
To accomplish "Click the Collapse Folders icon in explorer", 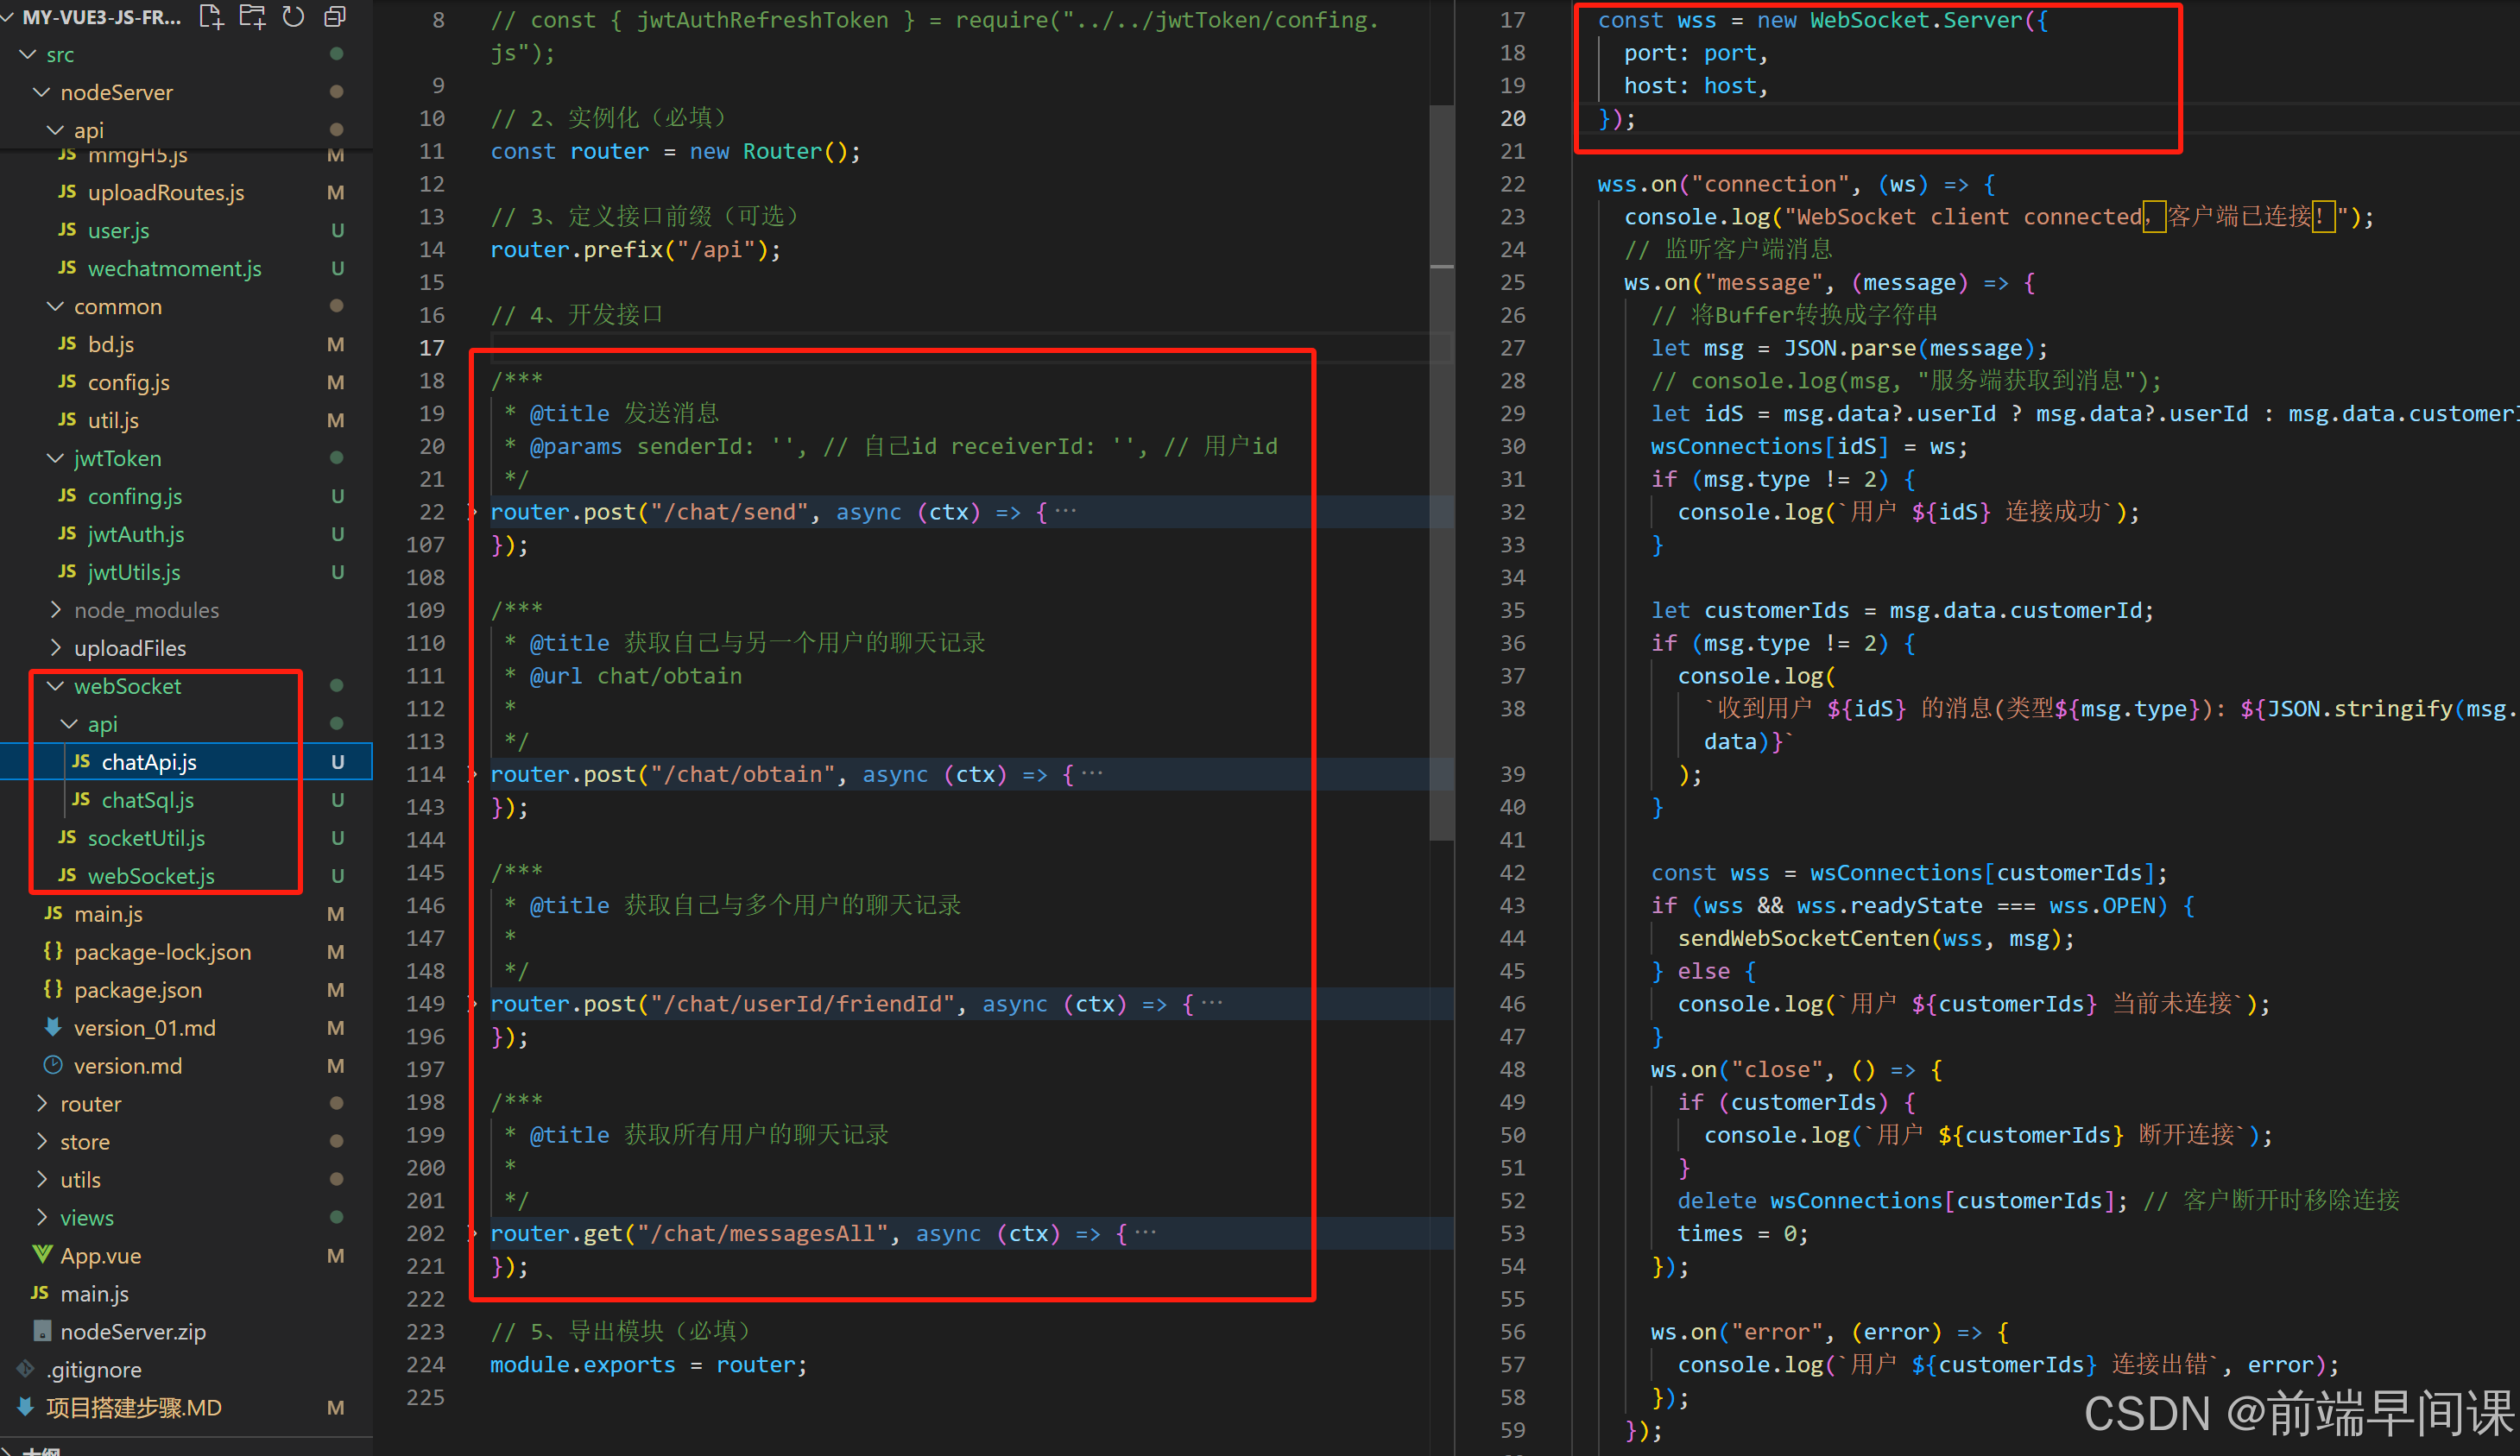I will (x=335, y=17).
